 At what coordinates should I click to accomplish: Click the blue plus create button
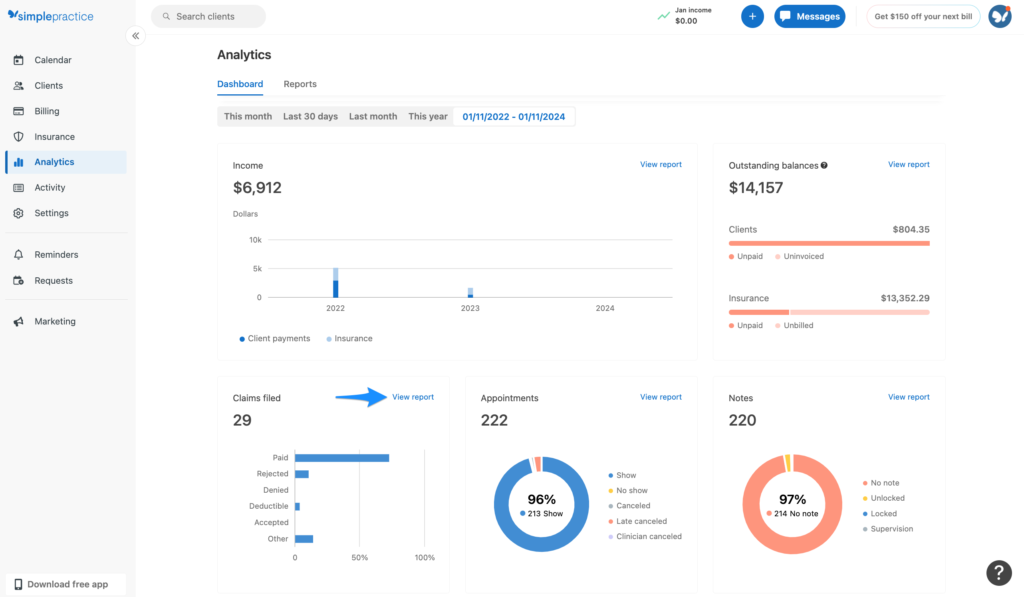752,16
